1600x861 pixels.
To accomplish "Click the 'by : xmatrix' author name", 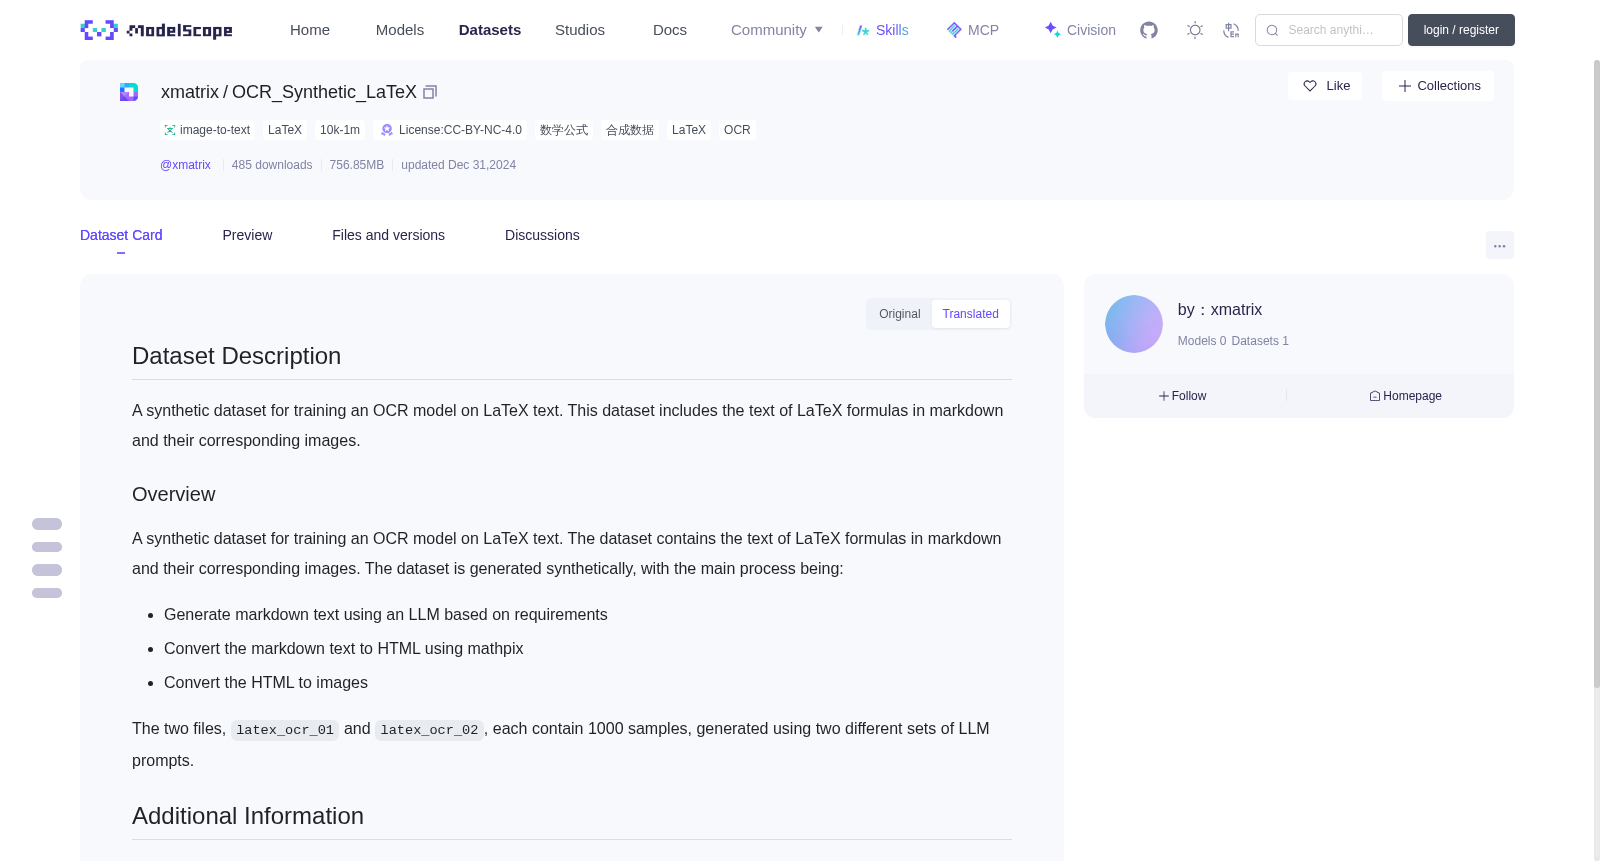I will pos(1220,310).
